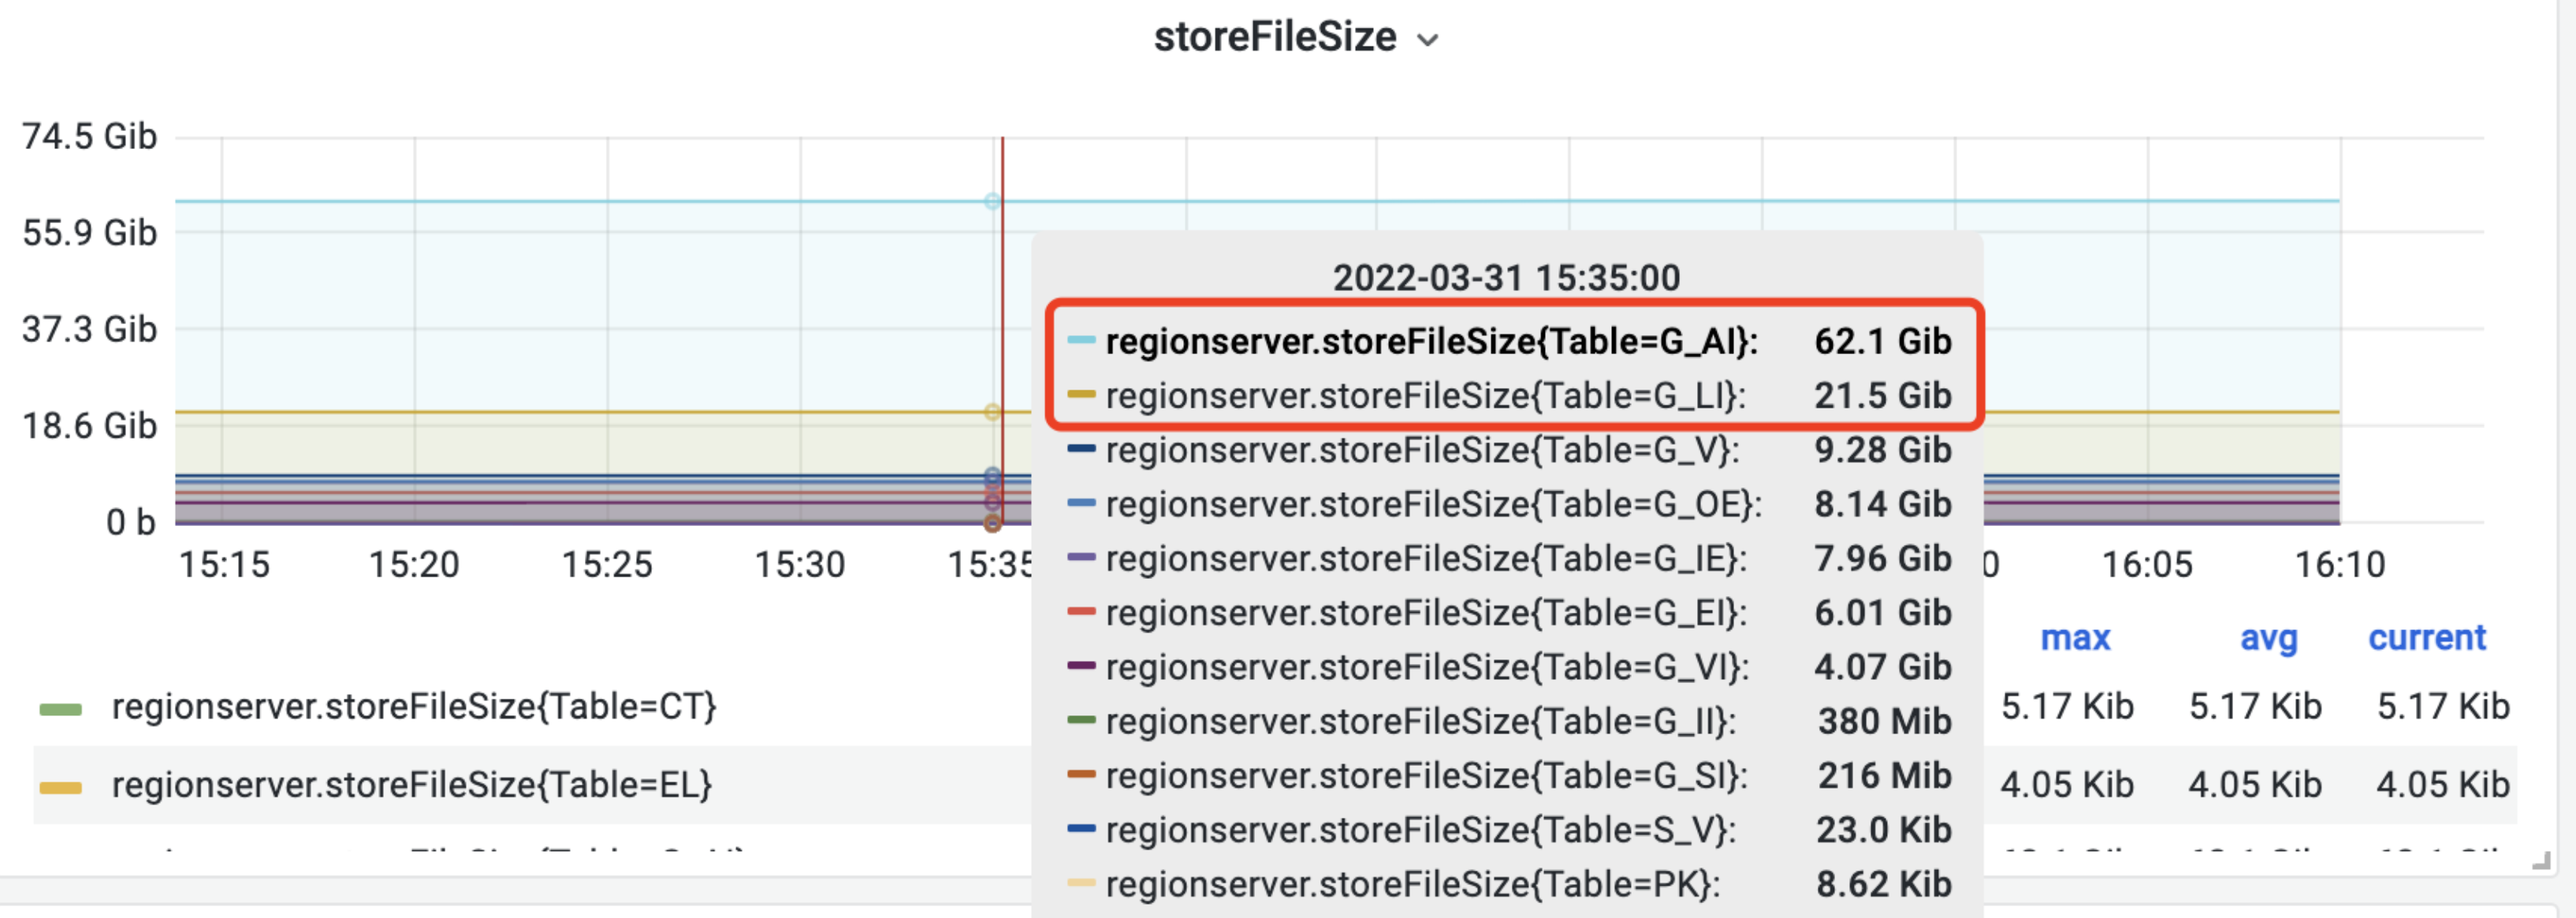Click the G_AI data point on the cyan line
This screenshot has width=2576, height=918.
coord(992,201)
